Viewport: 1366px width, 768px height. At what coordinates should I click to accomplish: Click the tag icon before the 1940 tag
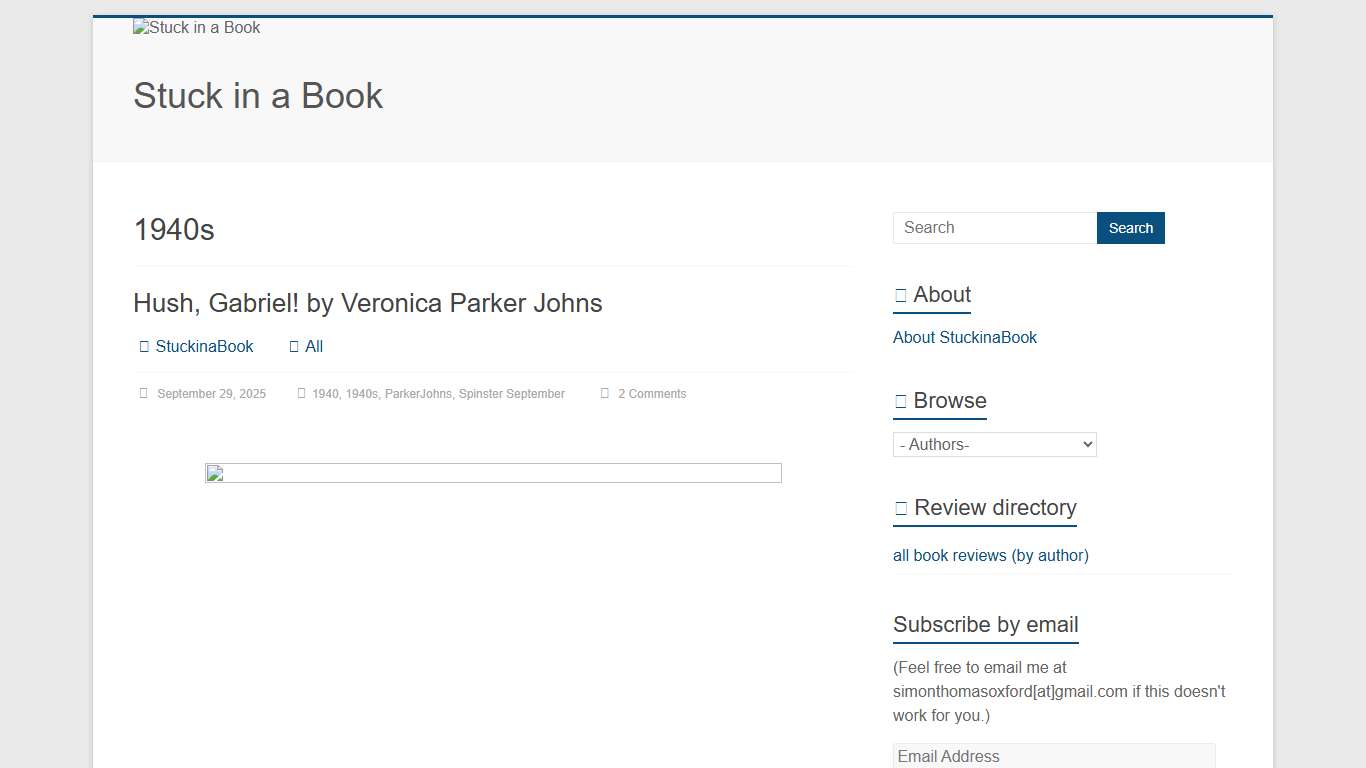point(301,394)
